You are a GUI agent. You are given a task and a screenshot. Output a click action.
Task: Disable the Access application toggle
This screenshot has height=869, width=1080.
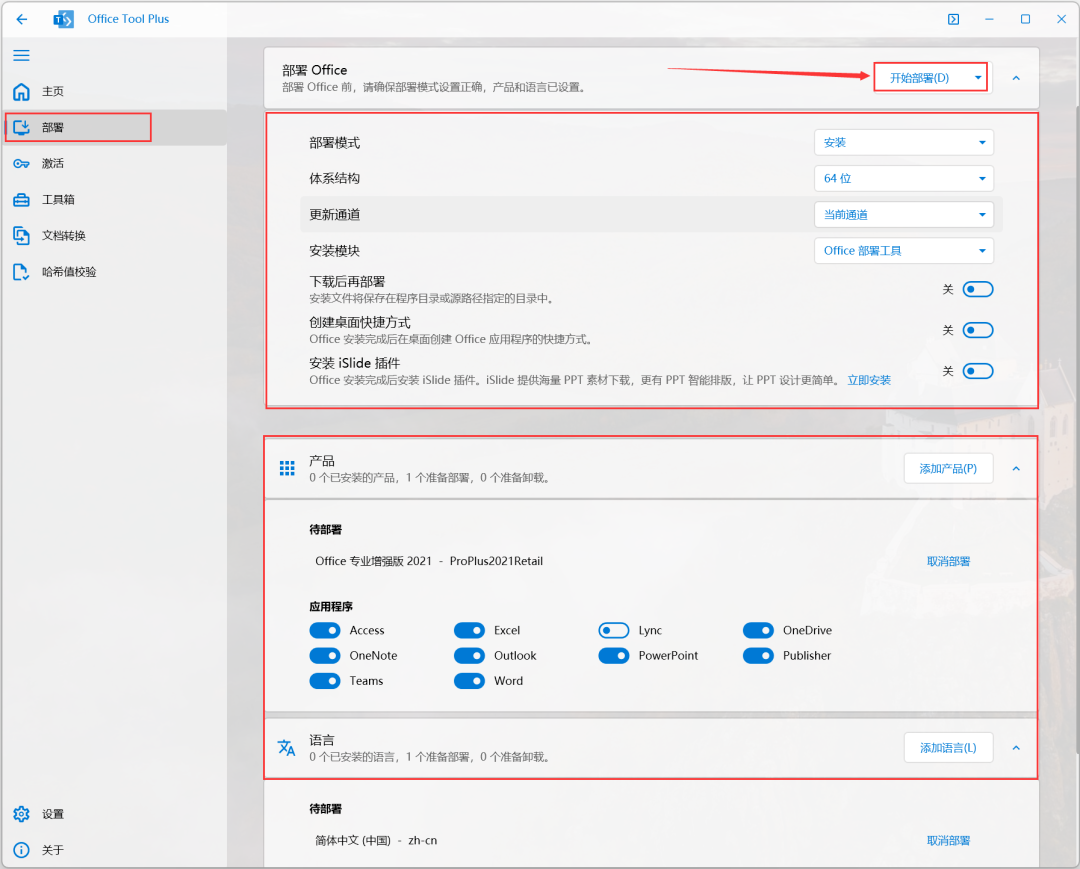pyautogui.click(x=324, y=630)
